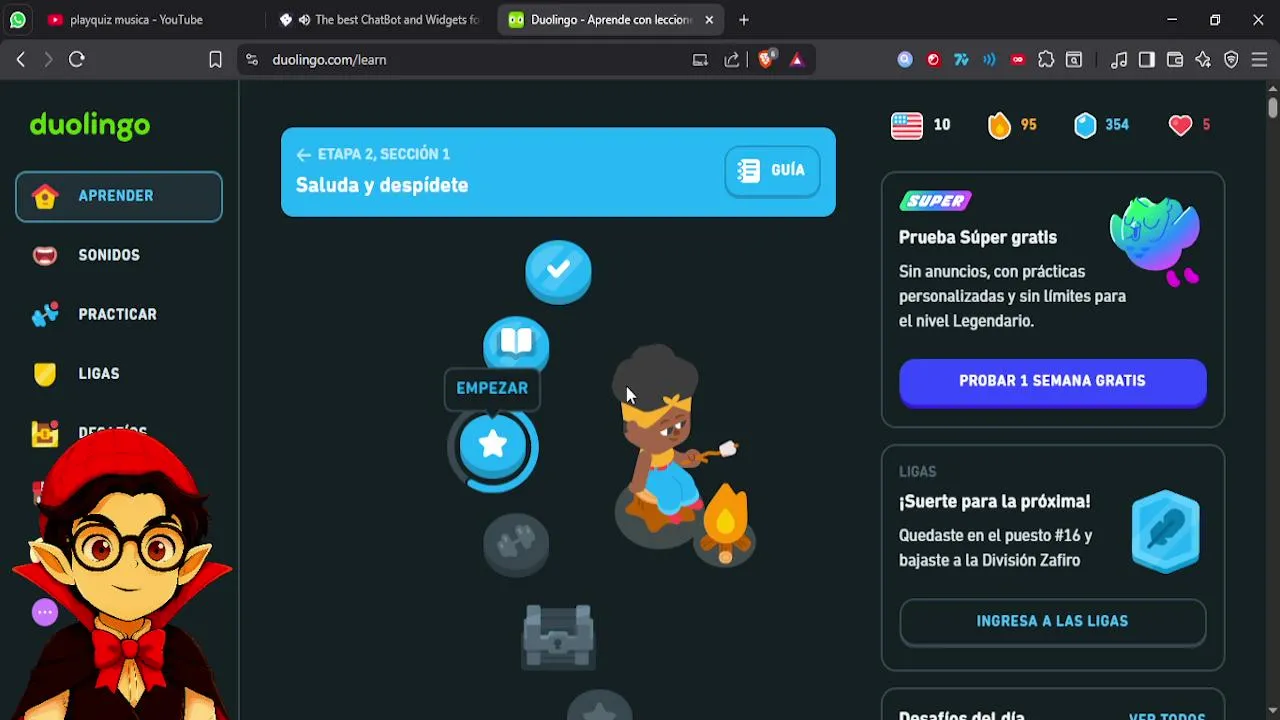This screenshot has height=720, width=1280.
Task: Go back in browser history
Action: tap(21, 60)
